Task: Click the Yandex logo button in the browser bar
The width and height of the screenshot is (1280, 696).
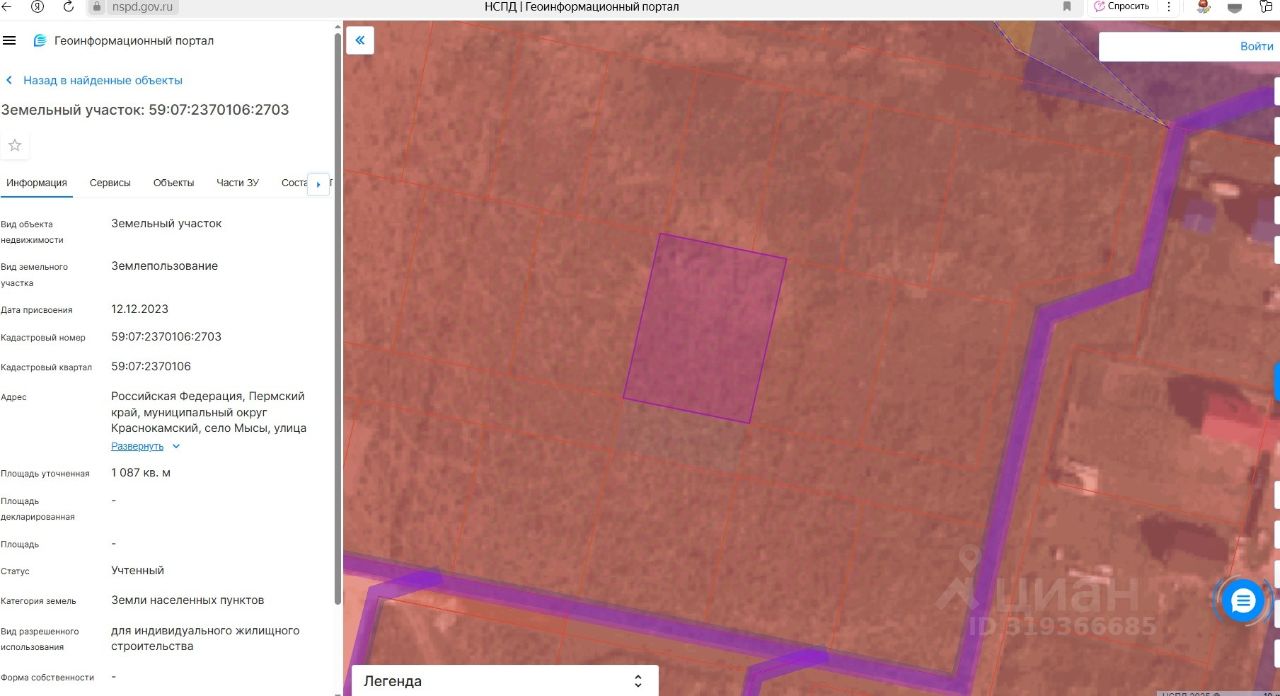Action: [x=37, y=6]
